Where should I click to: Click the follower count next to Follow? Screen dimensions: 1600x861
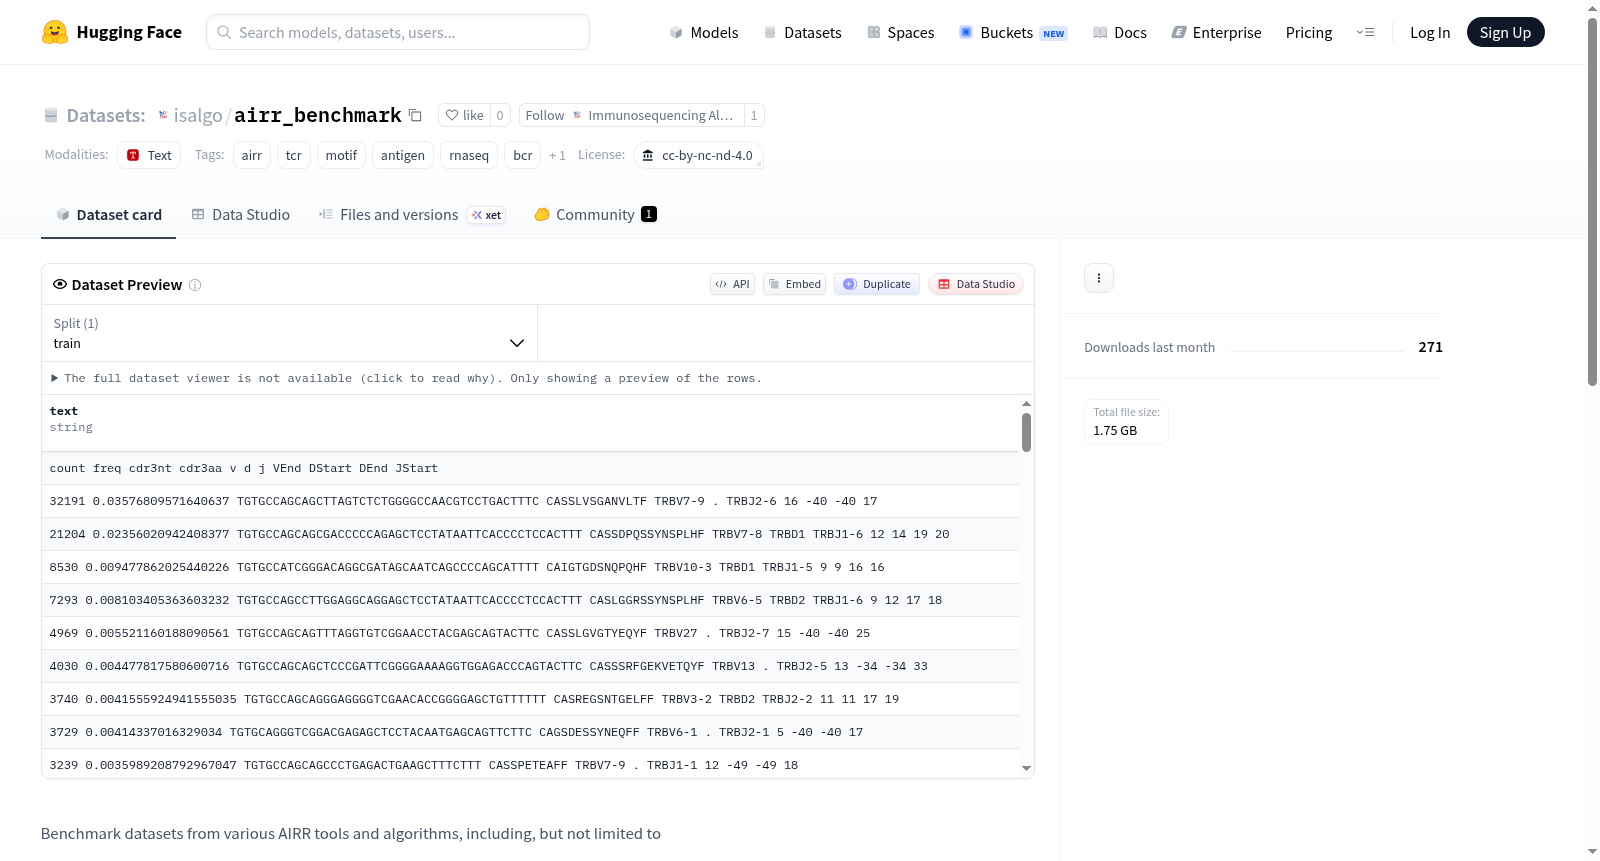[754, 115]
